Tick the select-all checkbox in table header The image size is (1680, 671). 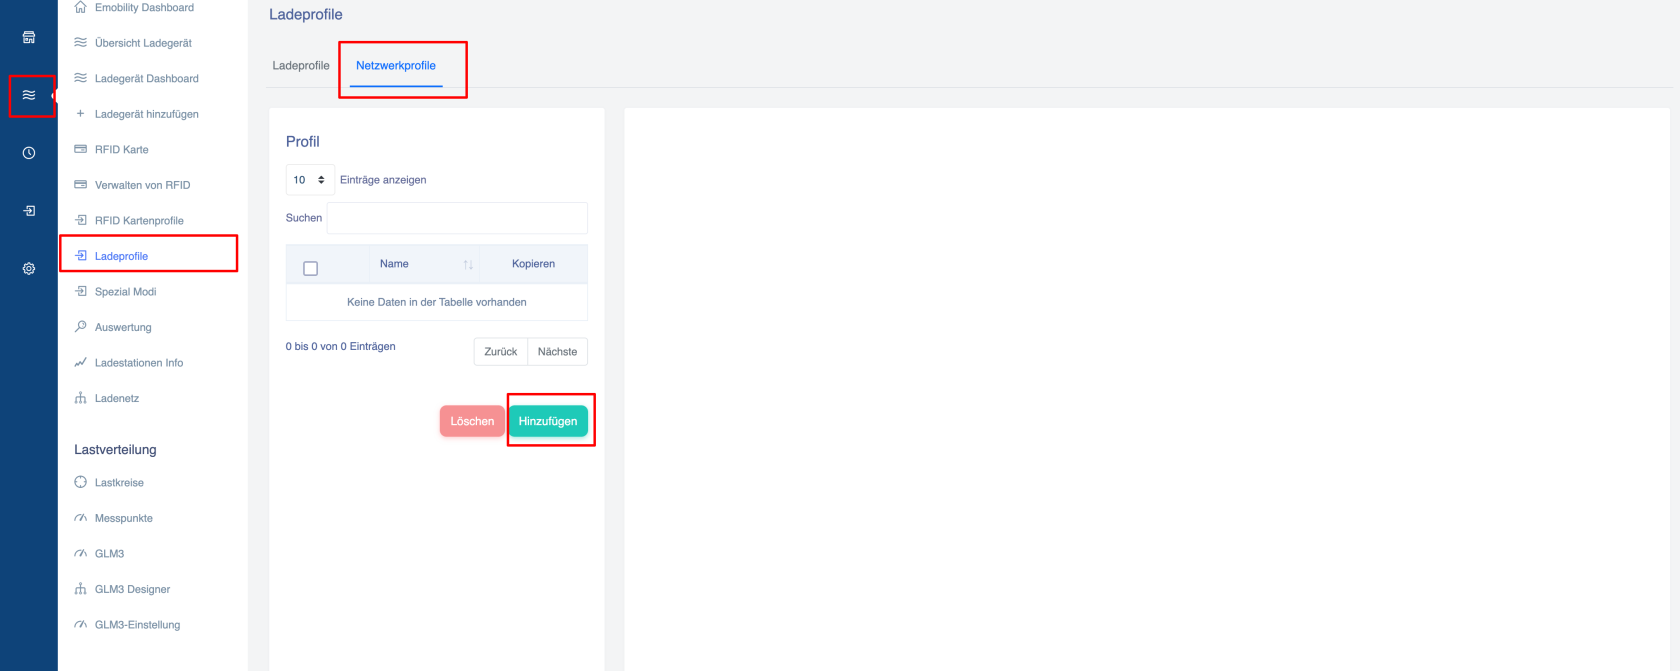[x=310, y=268]
